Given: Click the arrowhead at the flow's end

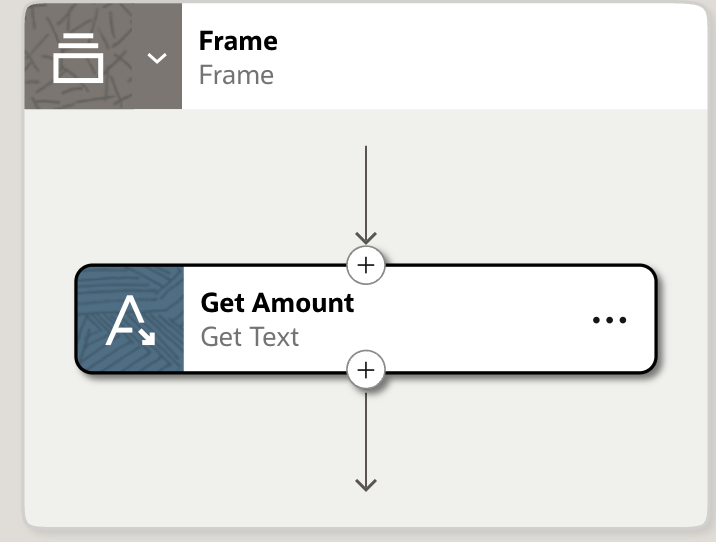Looking at the screenshot, I should [366, 484].
